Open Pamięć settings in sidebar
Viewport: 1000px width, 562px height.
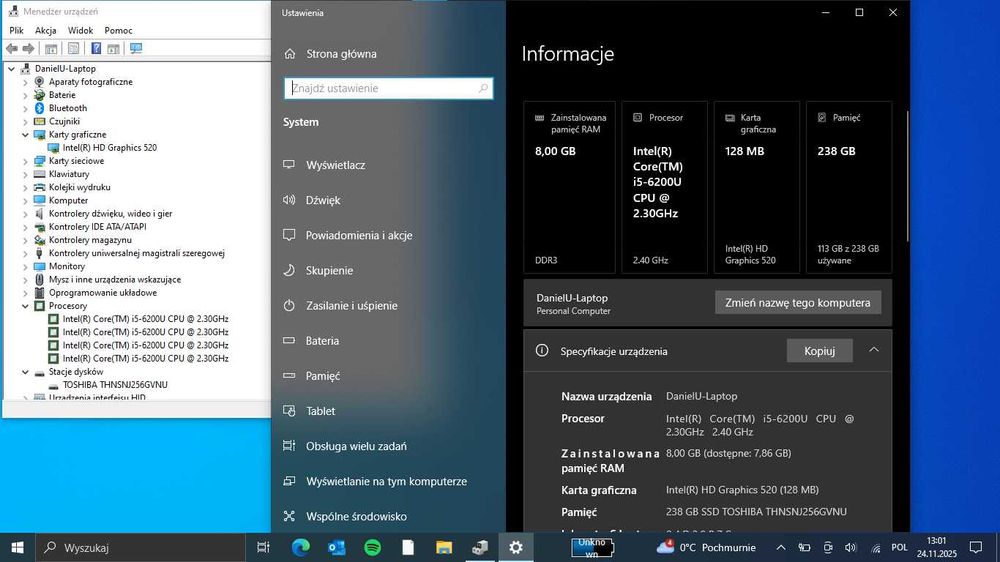tap(323, 376)
